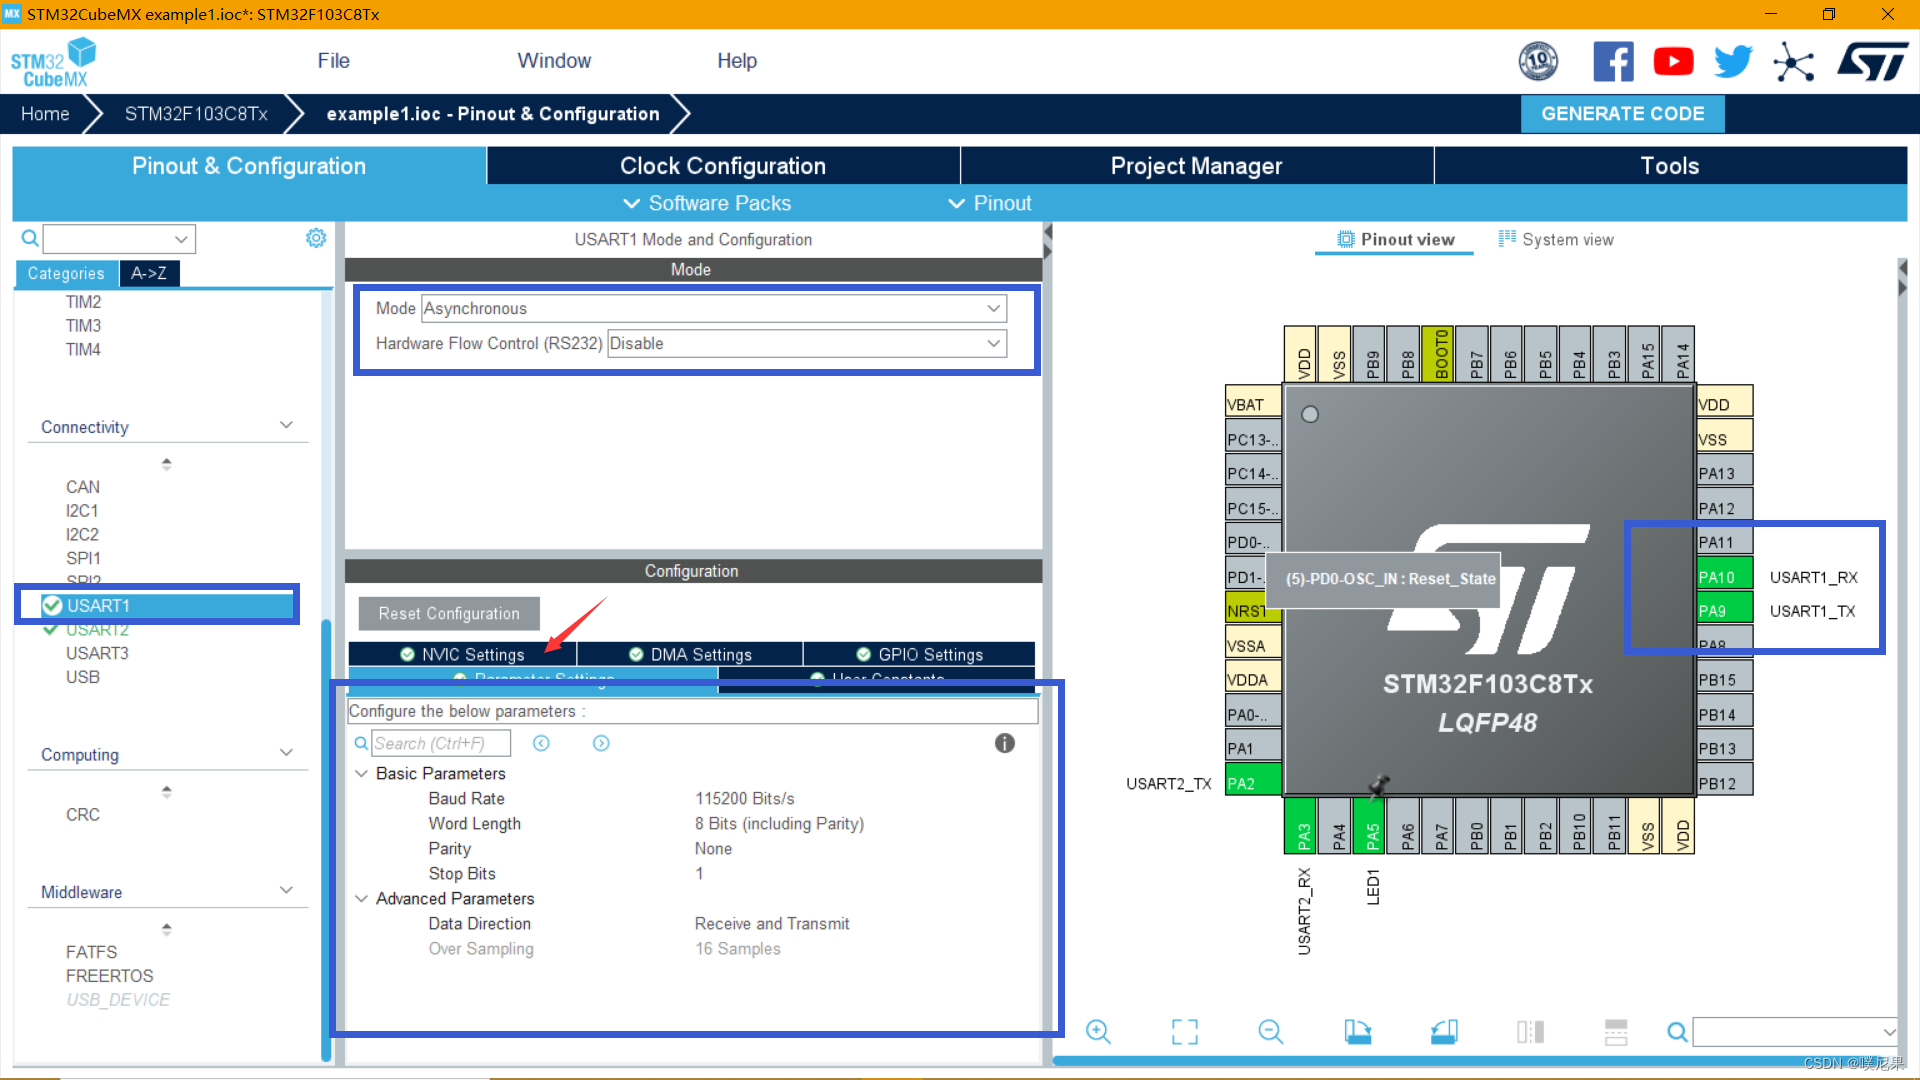Click the PA10 USART1_RX pin
Screen dimensions: 1920x1080
(1724, 577)
